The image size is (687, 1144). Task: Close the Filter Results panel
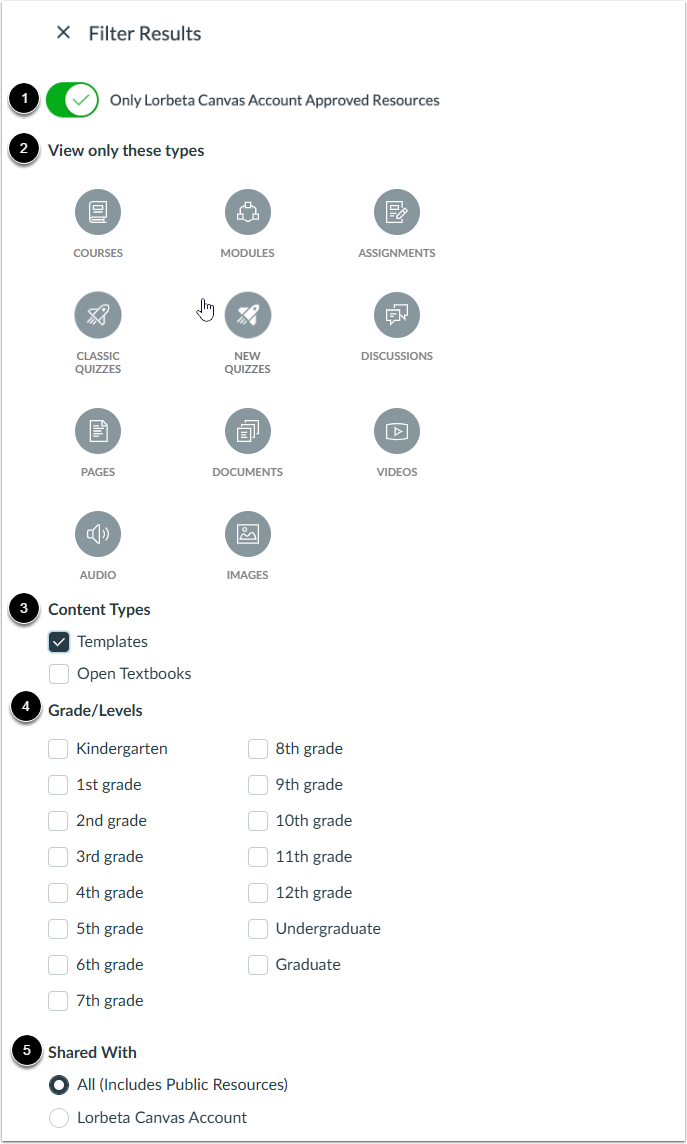point(63,32)
